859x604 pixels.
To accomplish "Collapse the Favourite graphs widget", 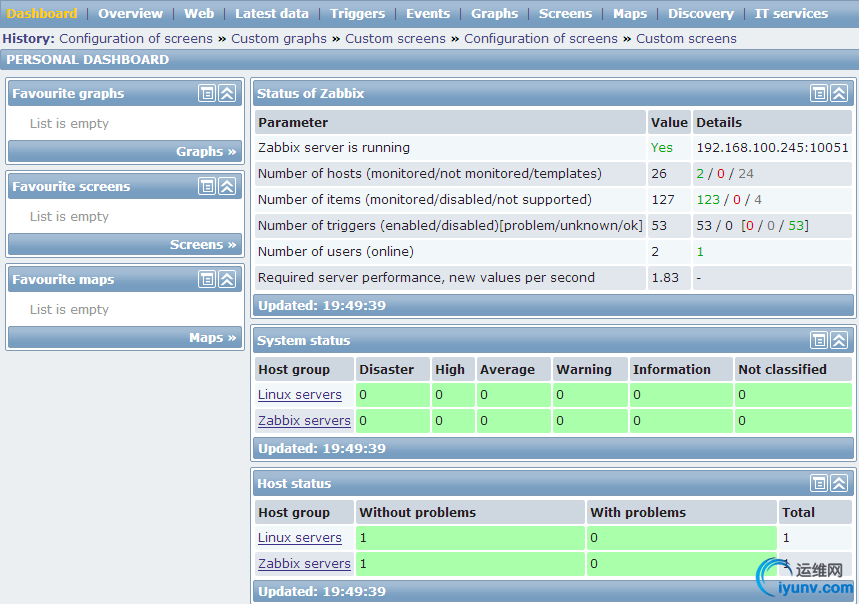I will pyautogui.click(x=227, y=94).
